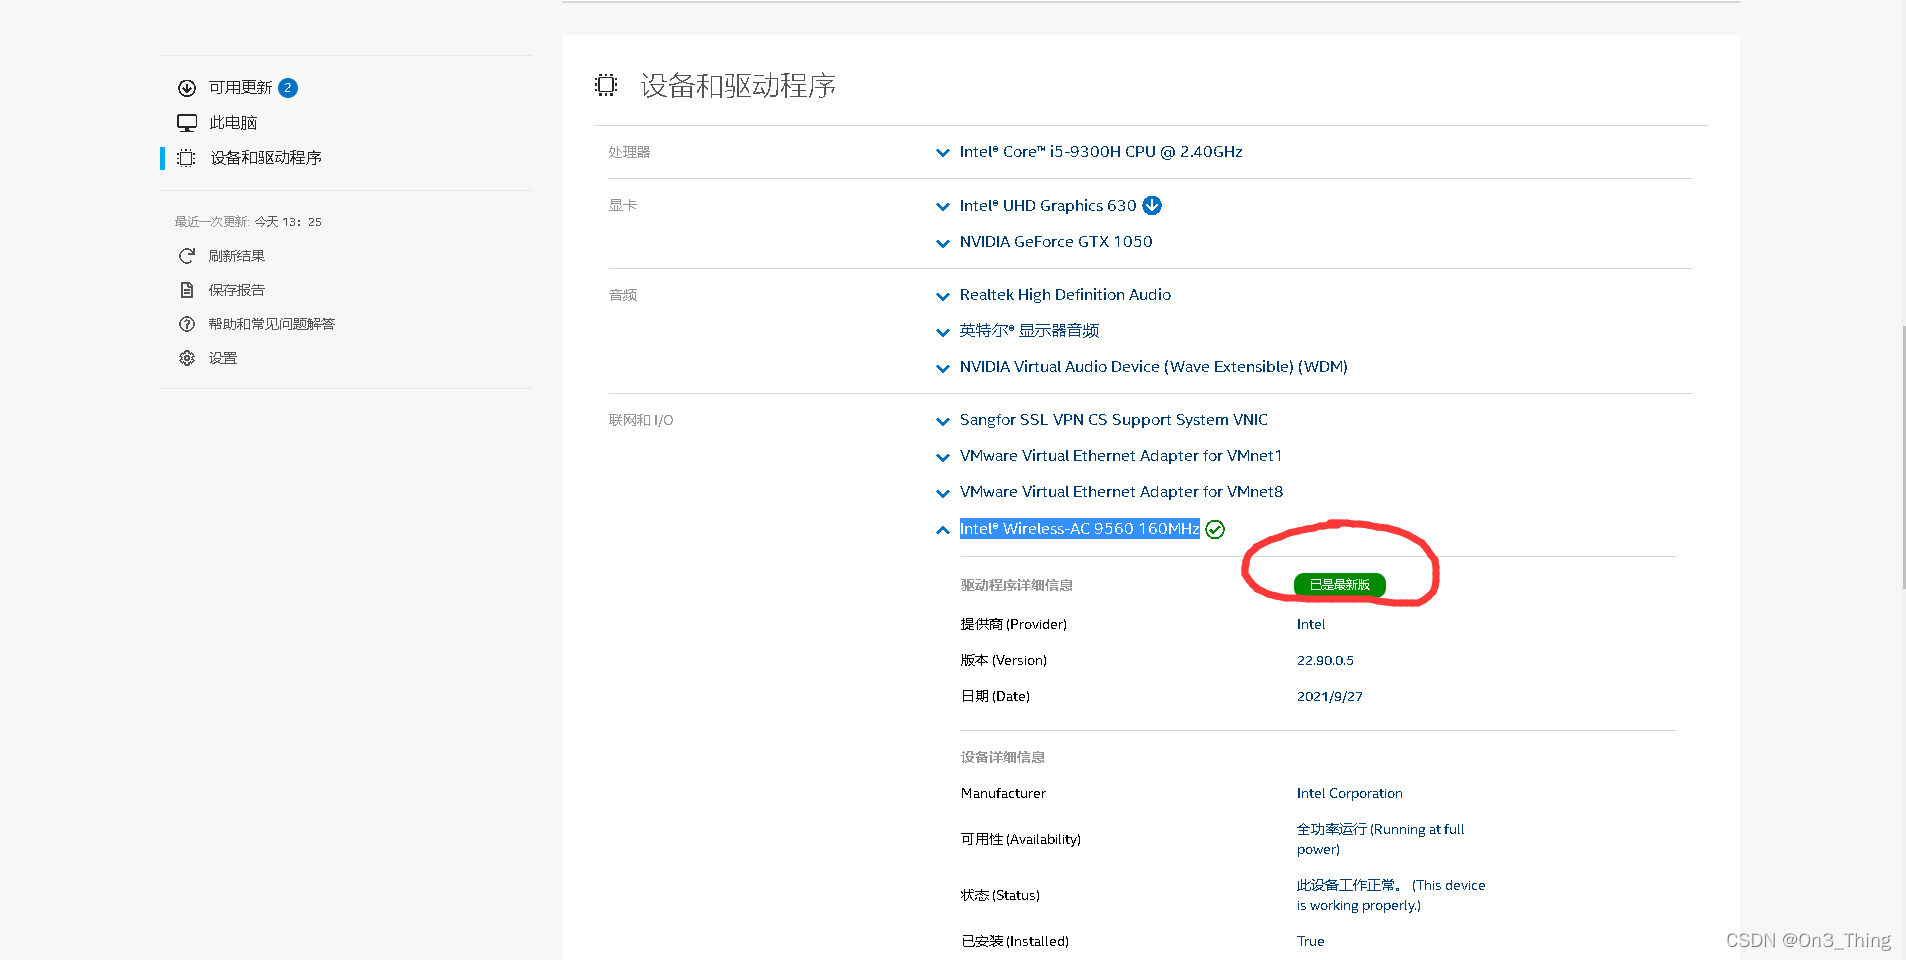
Task: Expand the VMware VMnet1 adapter chevron
Action: point(942,457)
